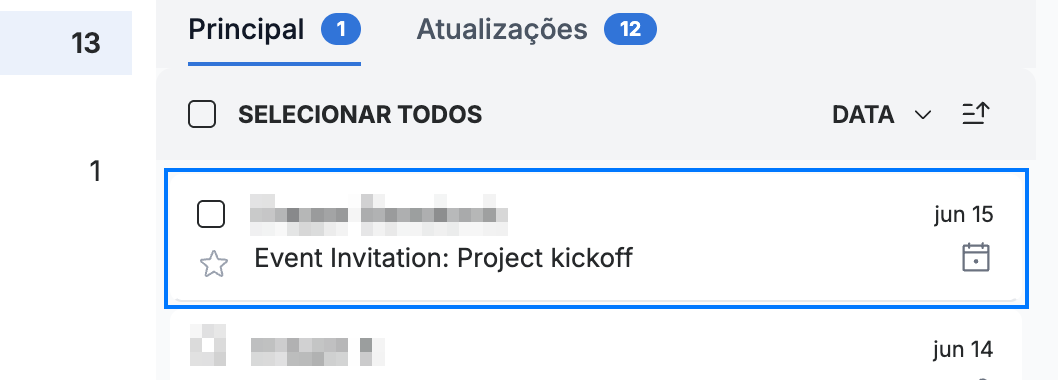Select the sidebar folder showing count 1
The width and height of the screenshot is (1058, 380).
point(66,171)
